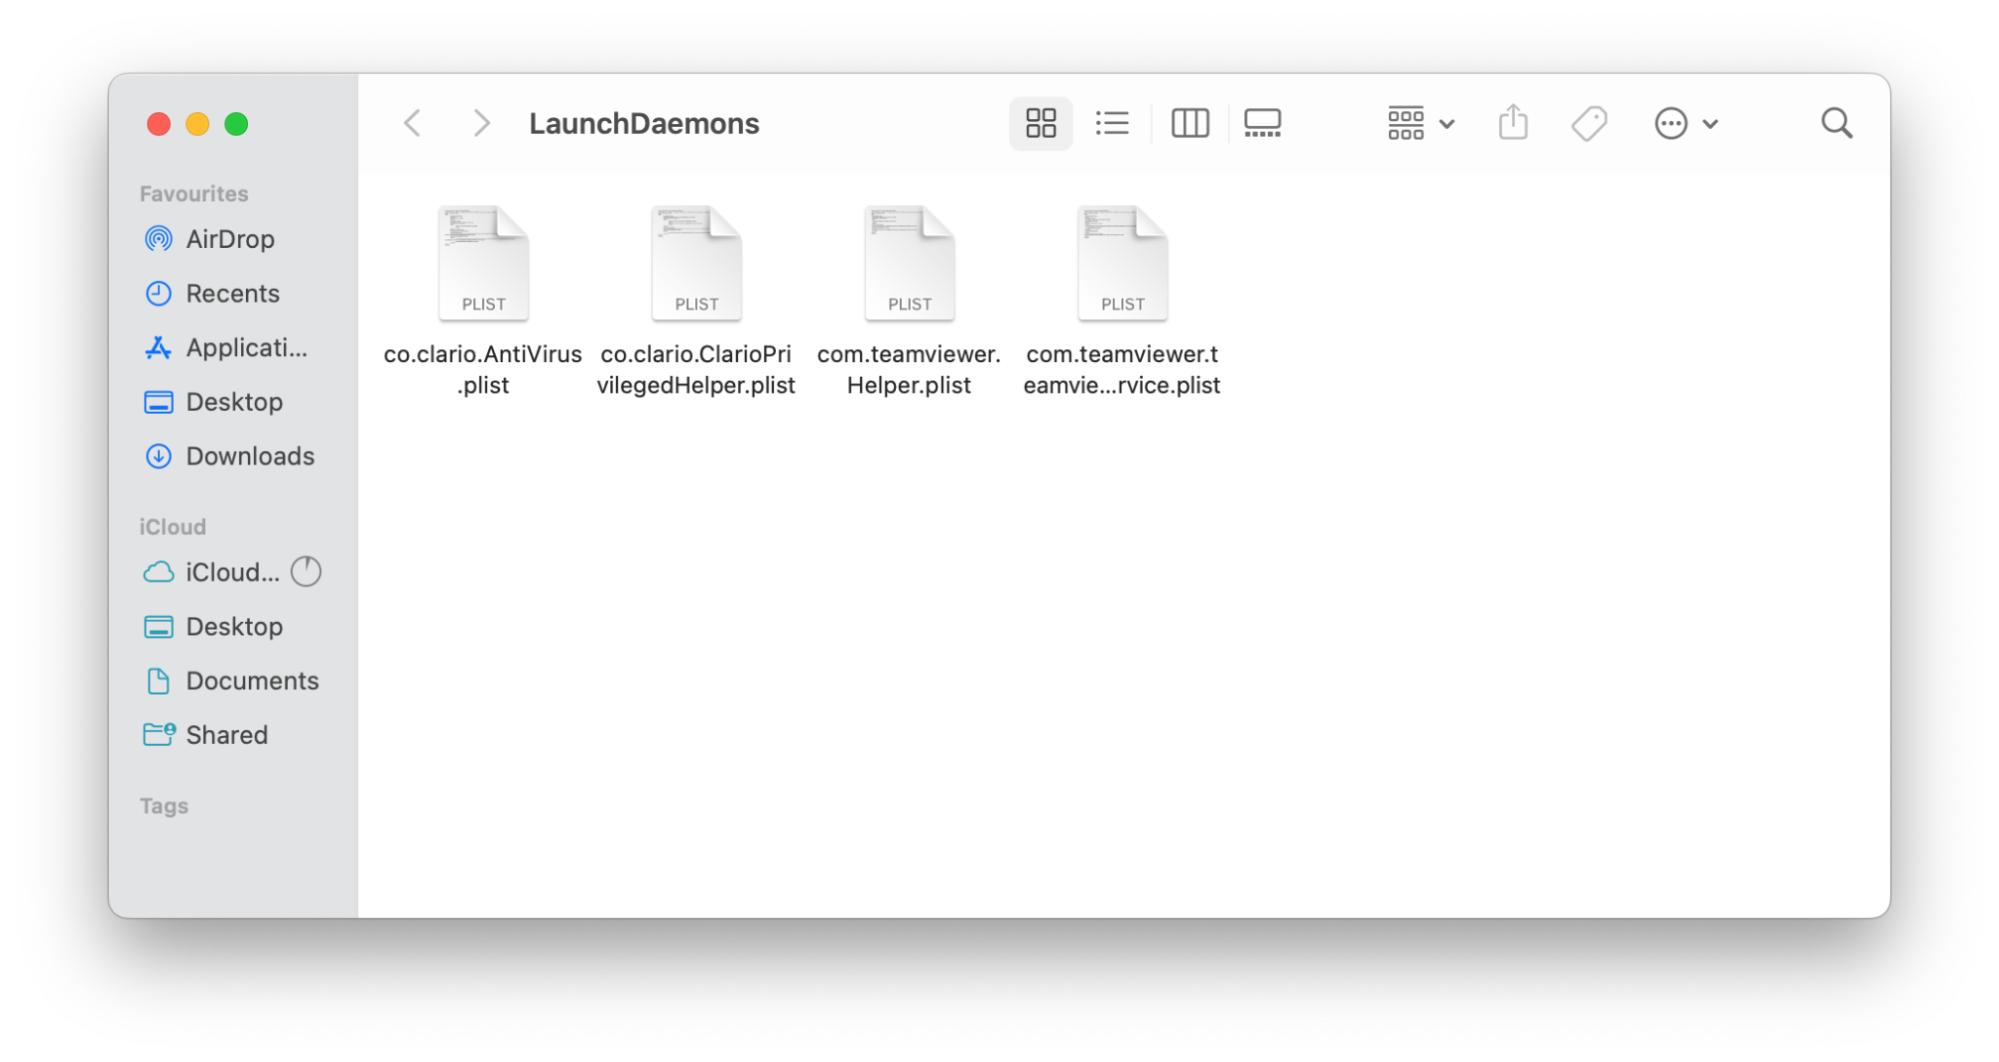Open Documents in the sidebar

pos(232,680)
